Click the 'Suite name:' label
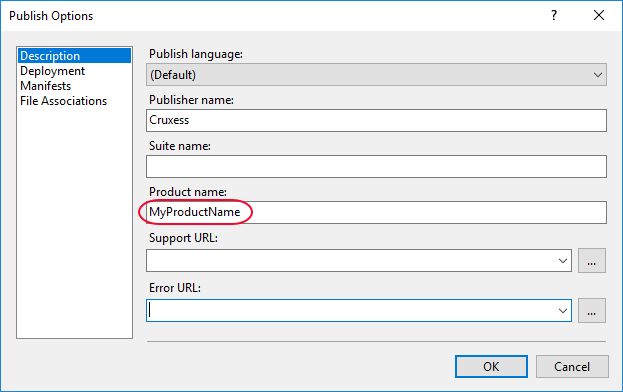Screen dimensions: 623x392 [180, 146]
